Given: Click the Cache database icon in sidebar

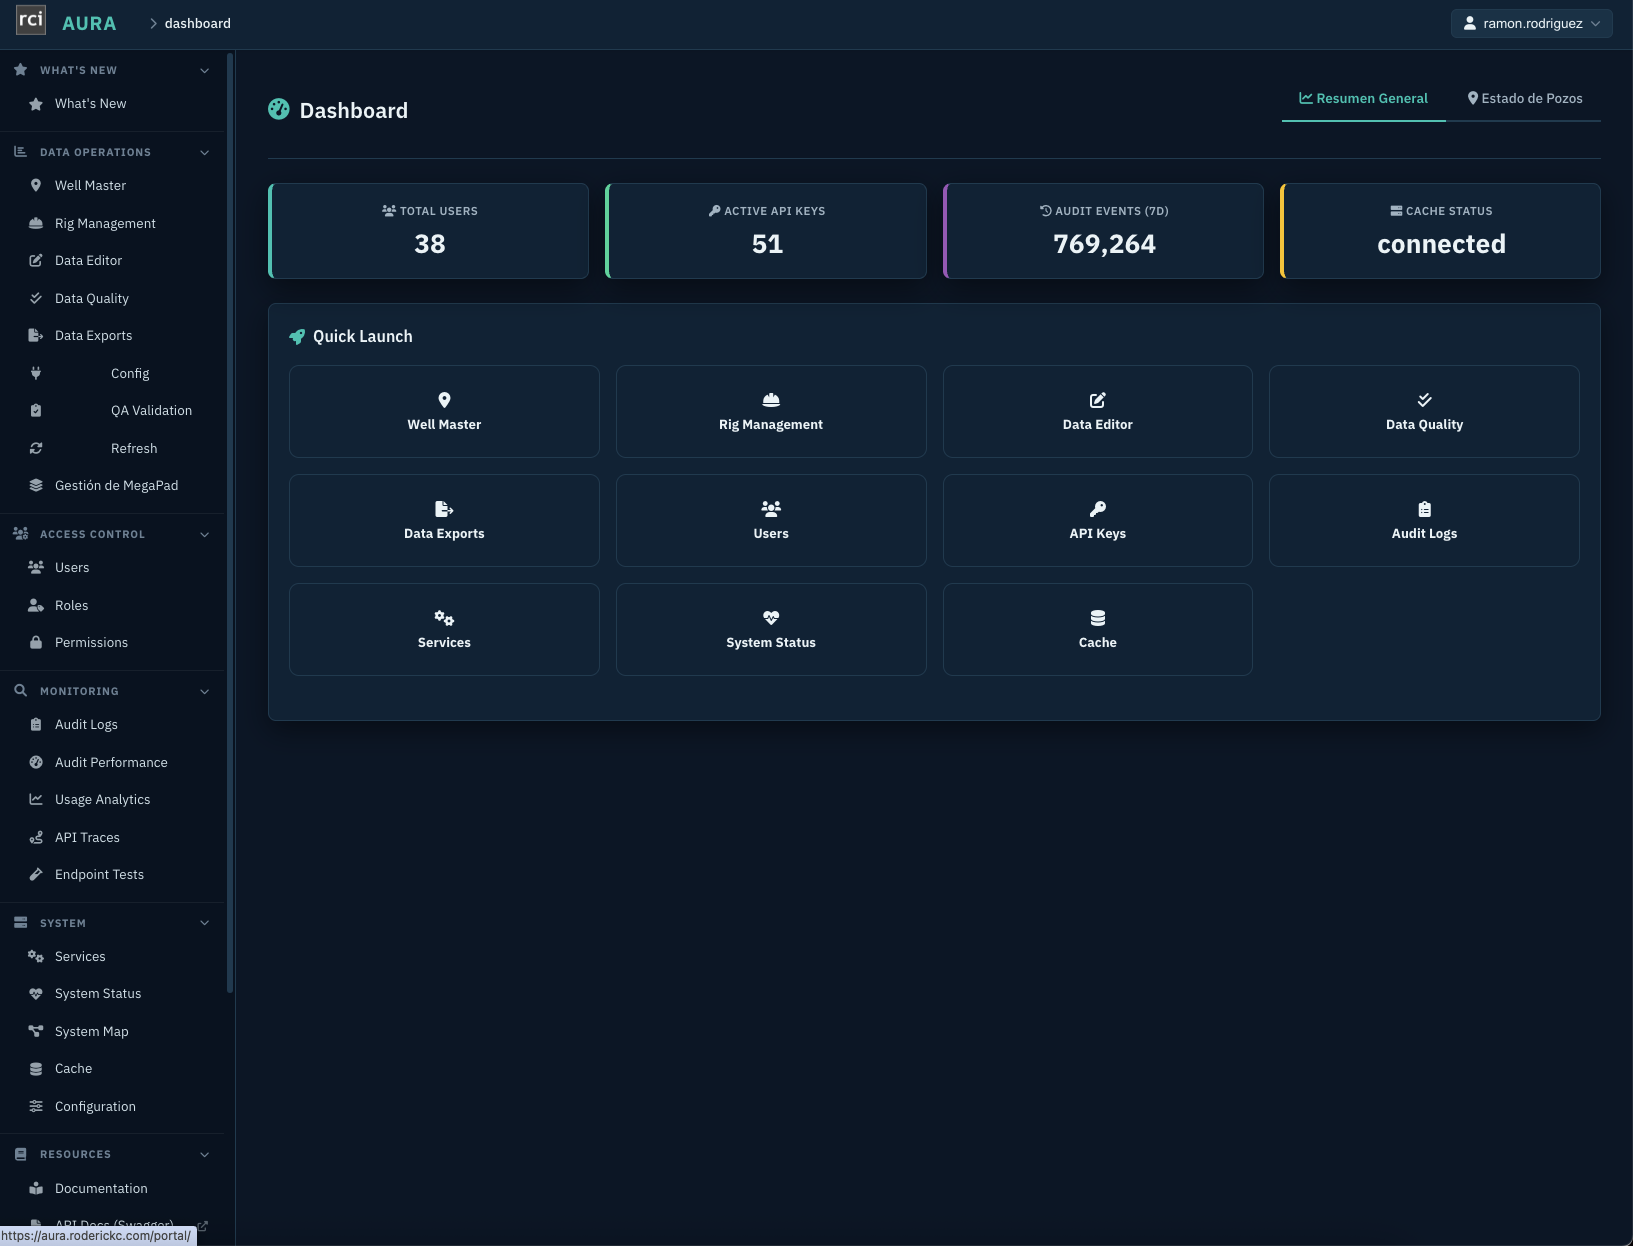Looking at the screenshot, I should pos(36,1069).
